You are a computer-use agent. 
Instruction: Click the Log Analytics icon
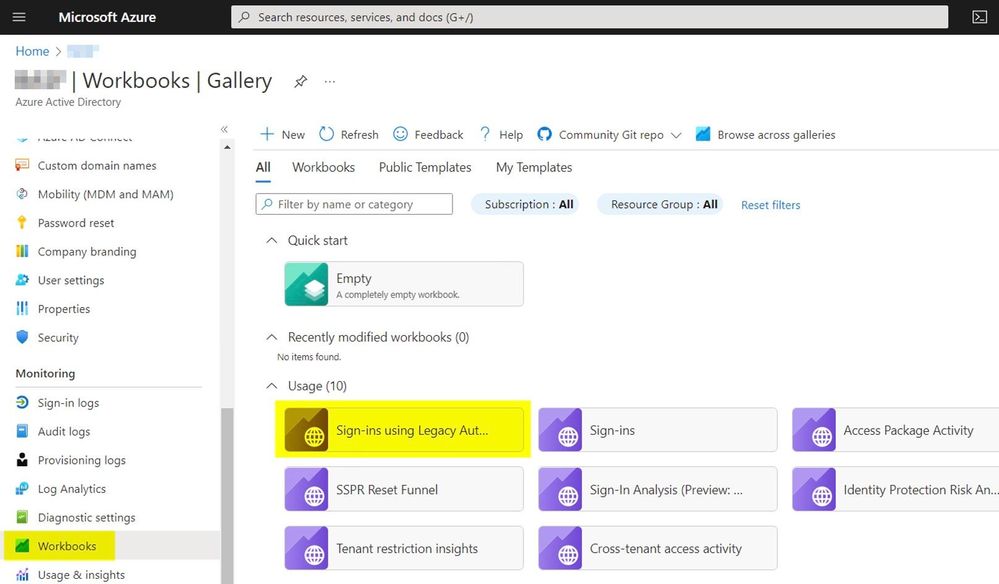click(x=22, y=488)
